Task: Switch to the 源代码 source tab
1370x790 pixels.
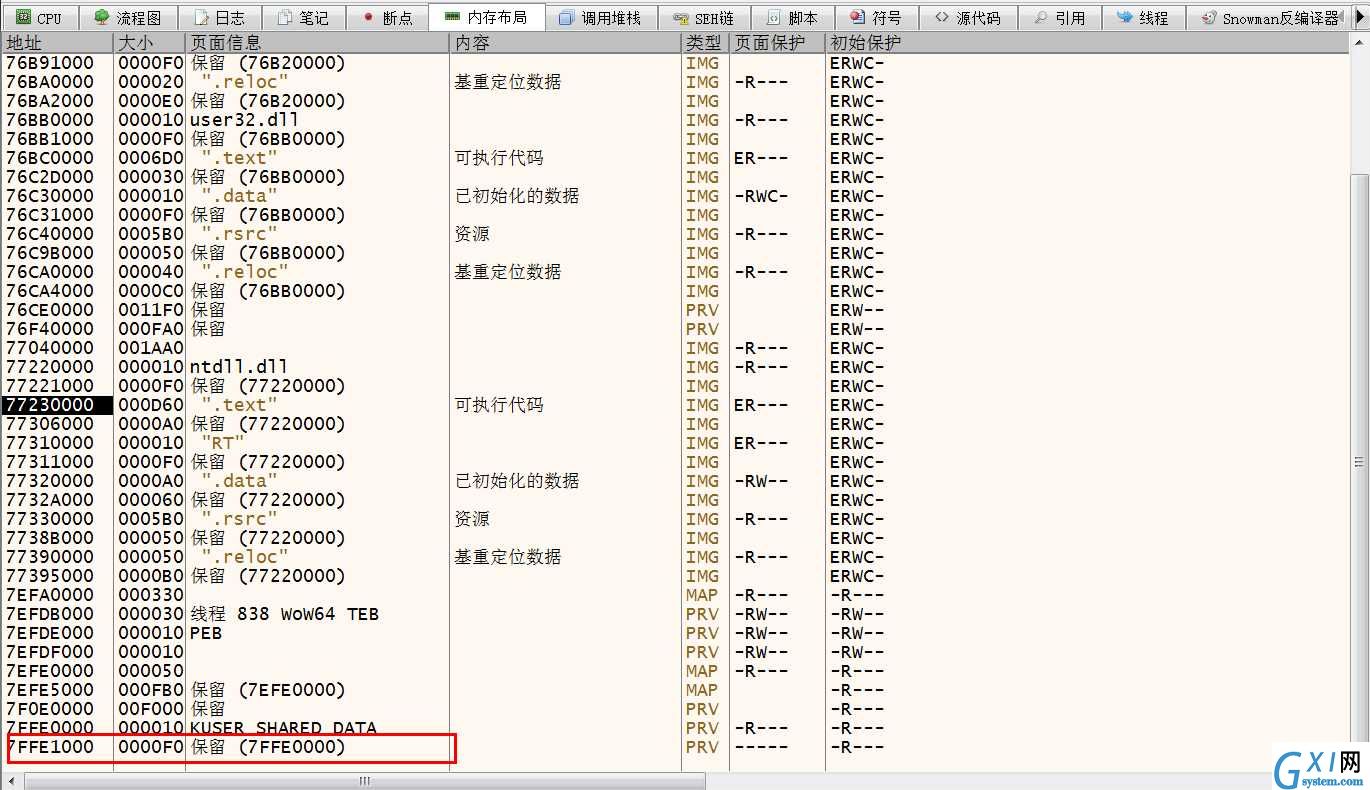Action: pos(968,18)
